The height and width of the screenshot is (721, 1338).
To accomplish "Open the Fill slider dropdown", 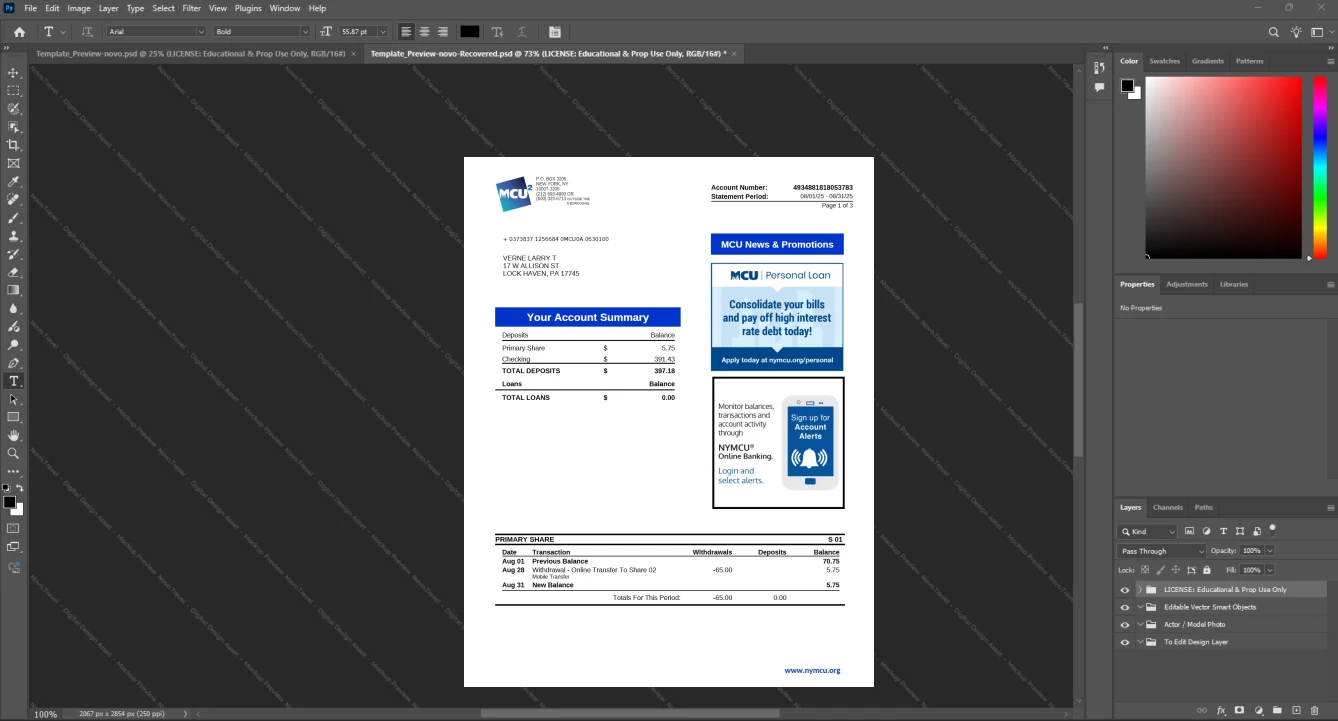I will click(x=1270, y=570).
